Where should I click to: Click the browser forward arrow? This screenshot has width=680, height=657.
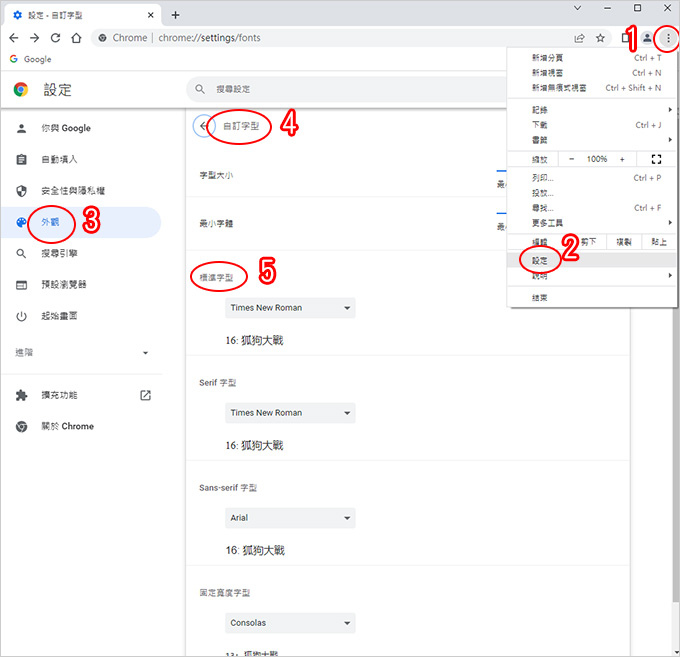tap(35, 38)
